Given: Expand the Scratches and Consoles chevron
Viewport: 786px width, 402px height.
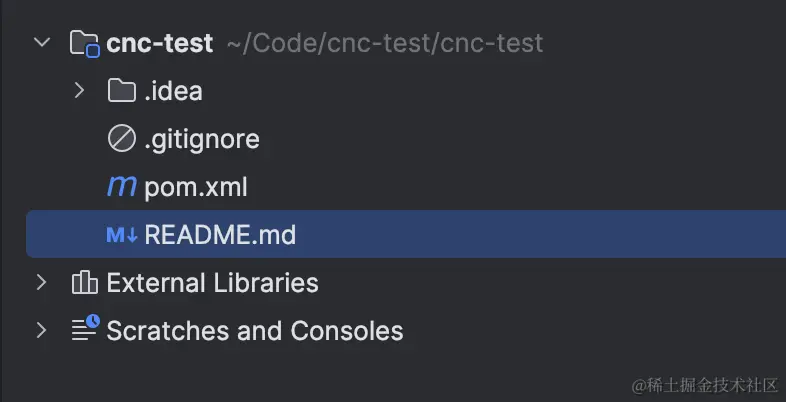Looking at the screenshot, I should [x=41, y=330].
